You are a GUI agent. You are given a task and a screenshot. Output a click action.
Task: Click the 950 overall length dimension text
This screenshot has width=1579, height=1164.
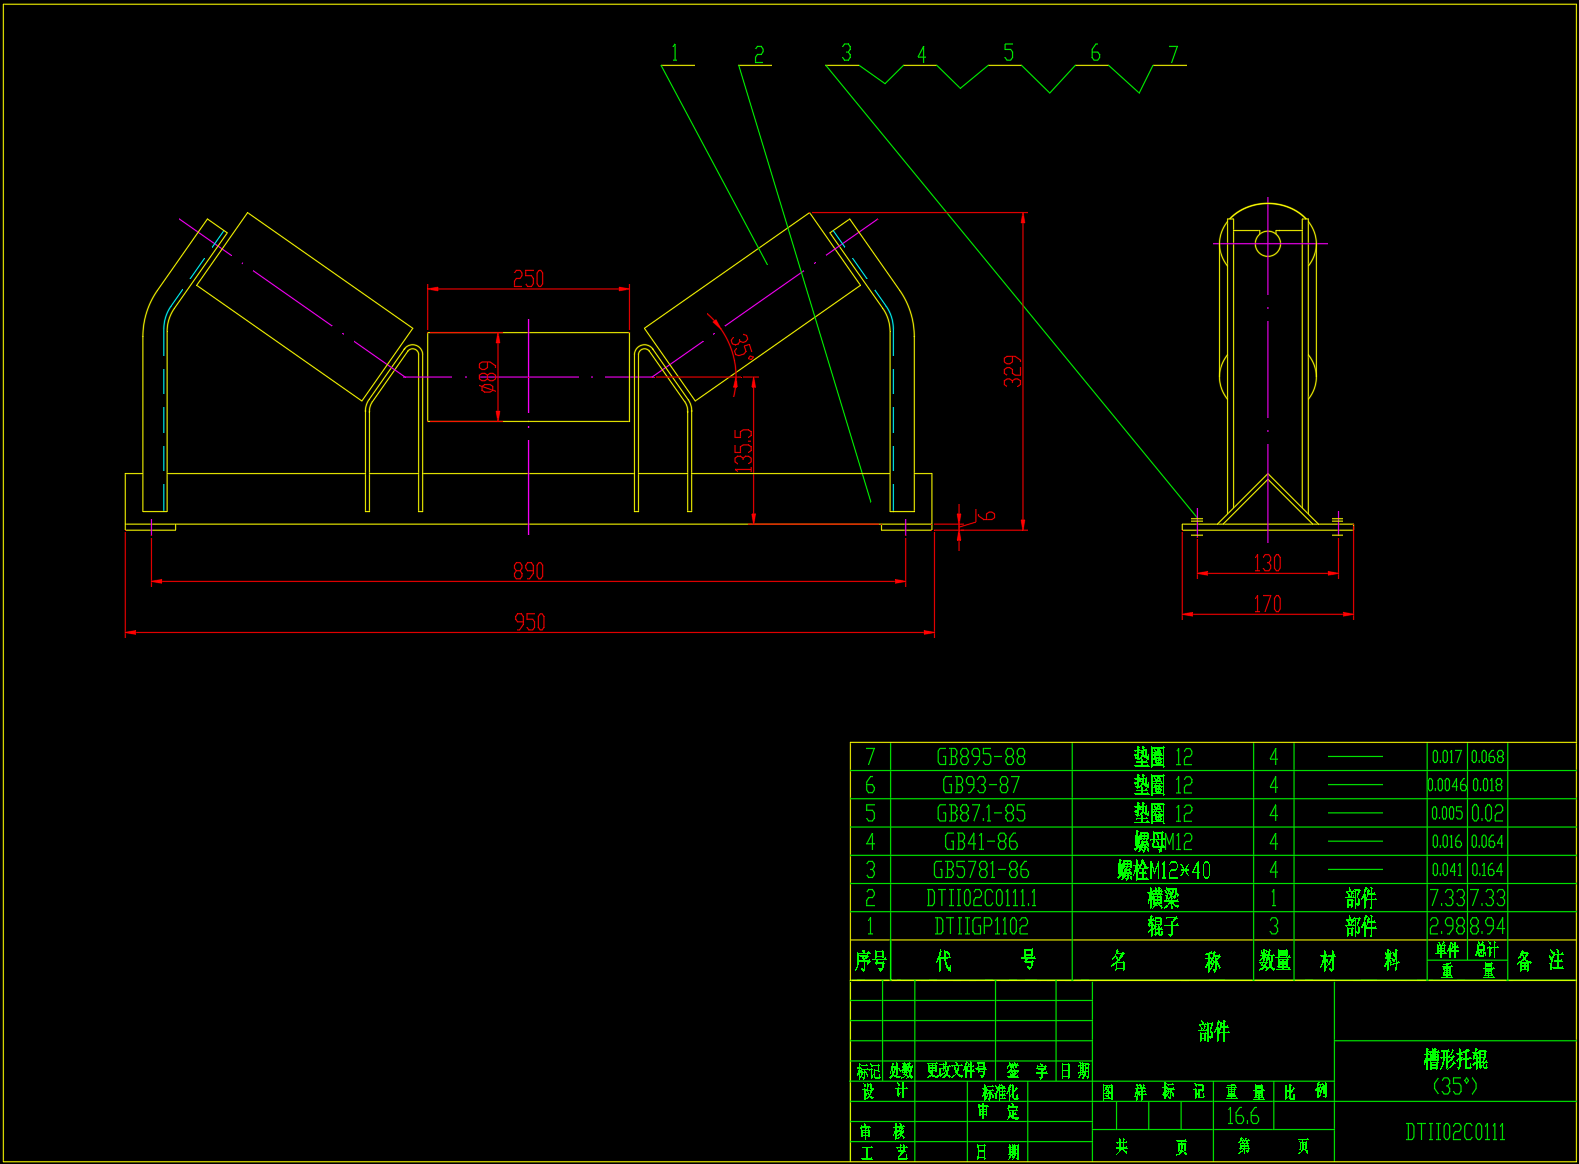pyautogui.click(x=529, y=622)
